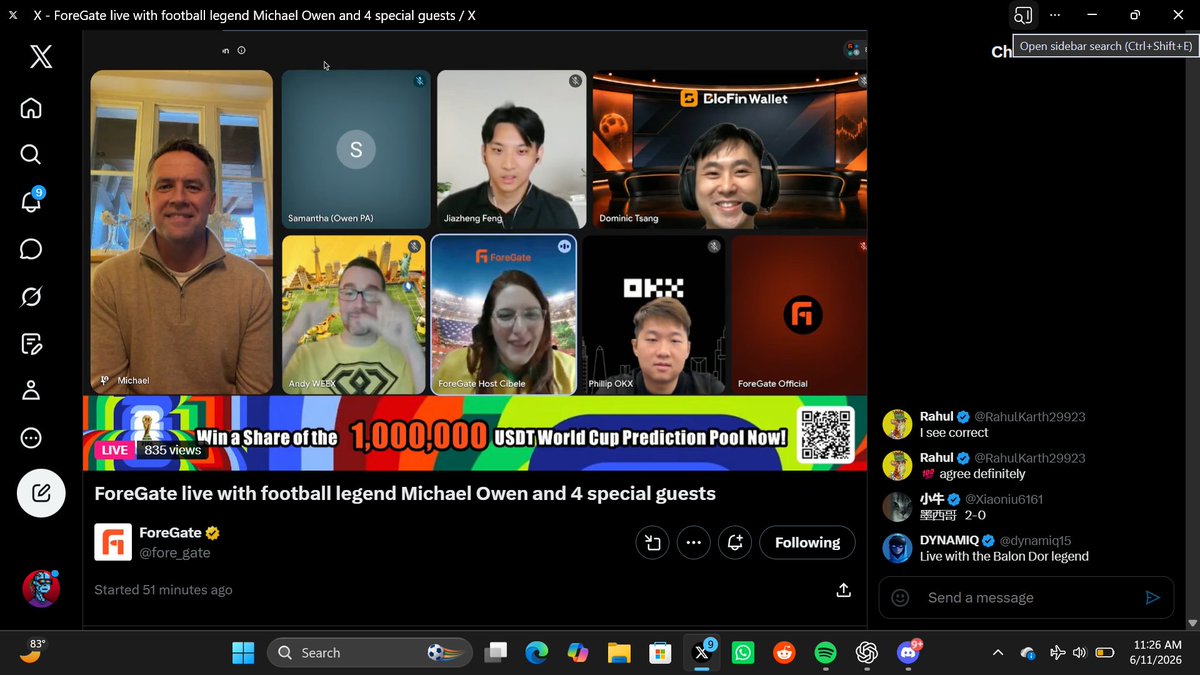Open the DYNAMIQ username in chat
Image resolution: width=1200 pixels, height=675 pixels.
949,540
